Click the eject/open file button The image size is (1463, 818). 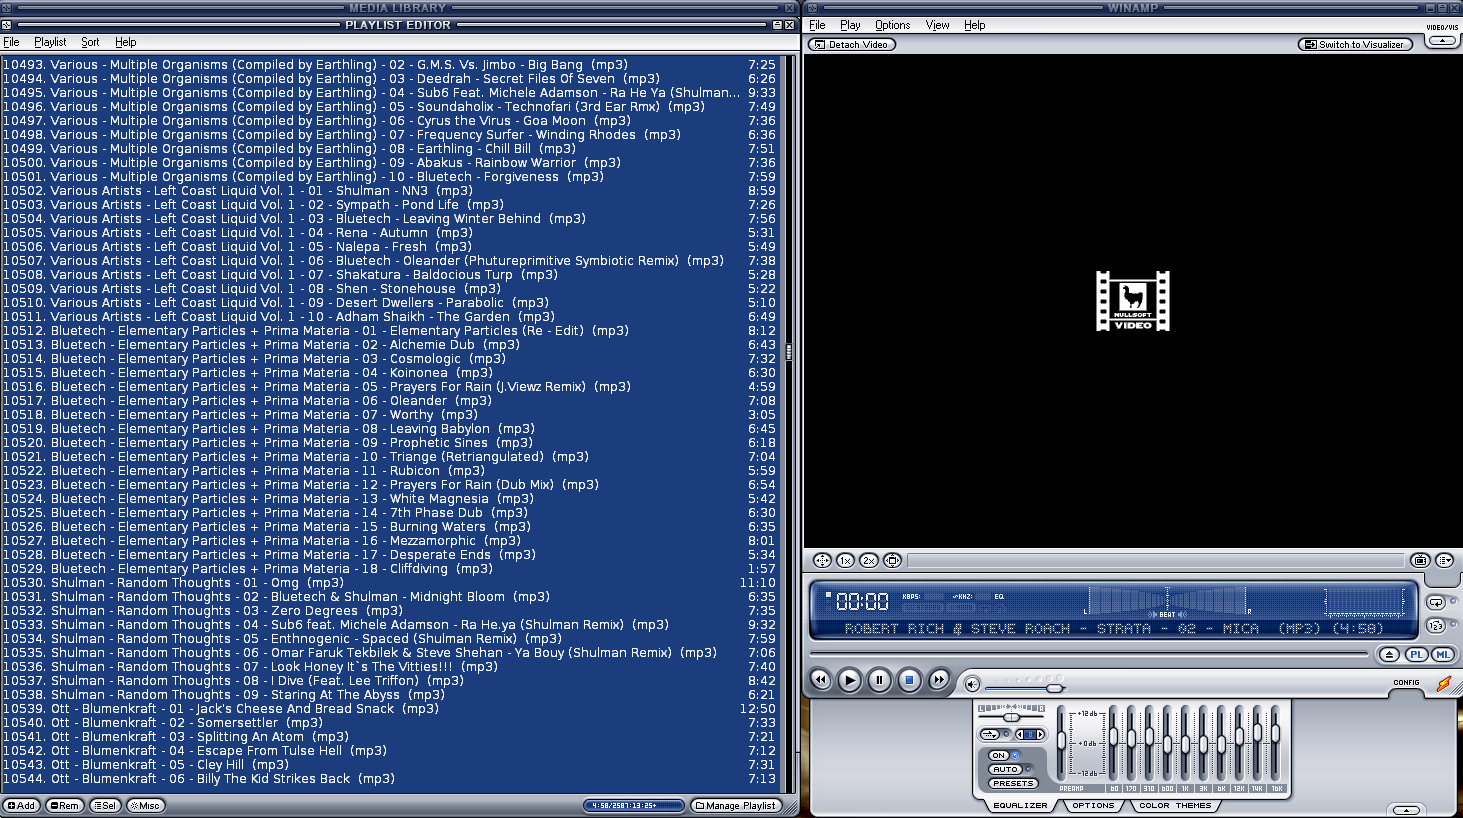(x=1389, y=654)
